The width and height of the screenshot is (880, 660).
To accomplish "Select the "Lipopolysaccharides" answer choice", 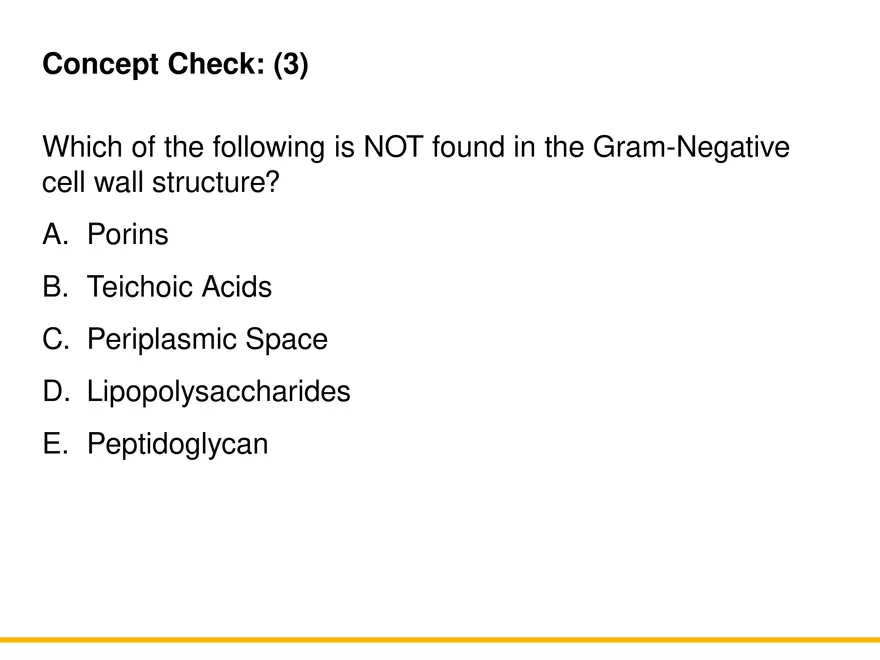I will click(x=219, y=391).
